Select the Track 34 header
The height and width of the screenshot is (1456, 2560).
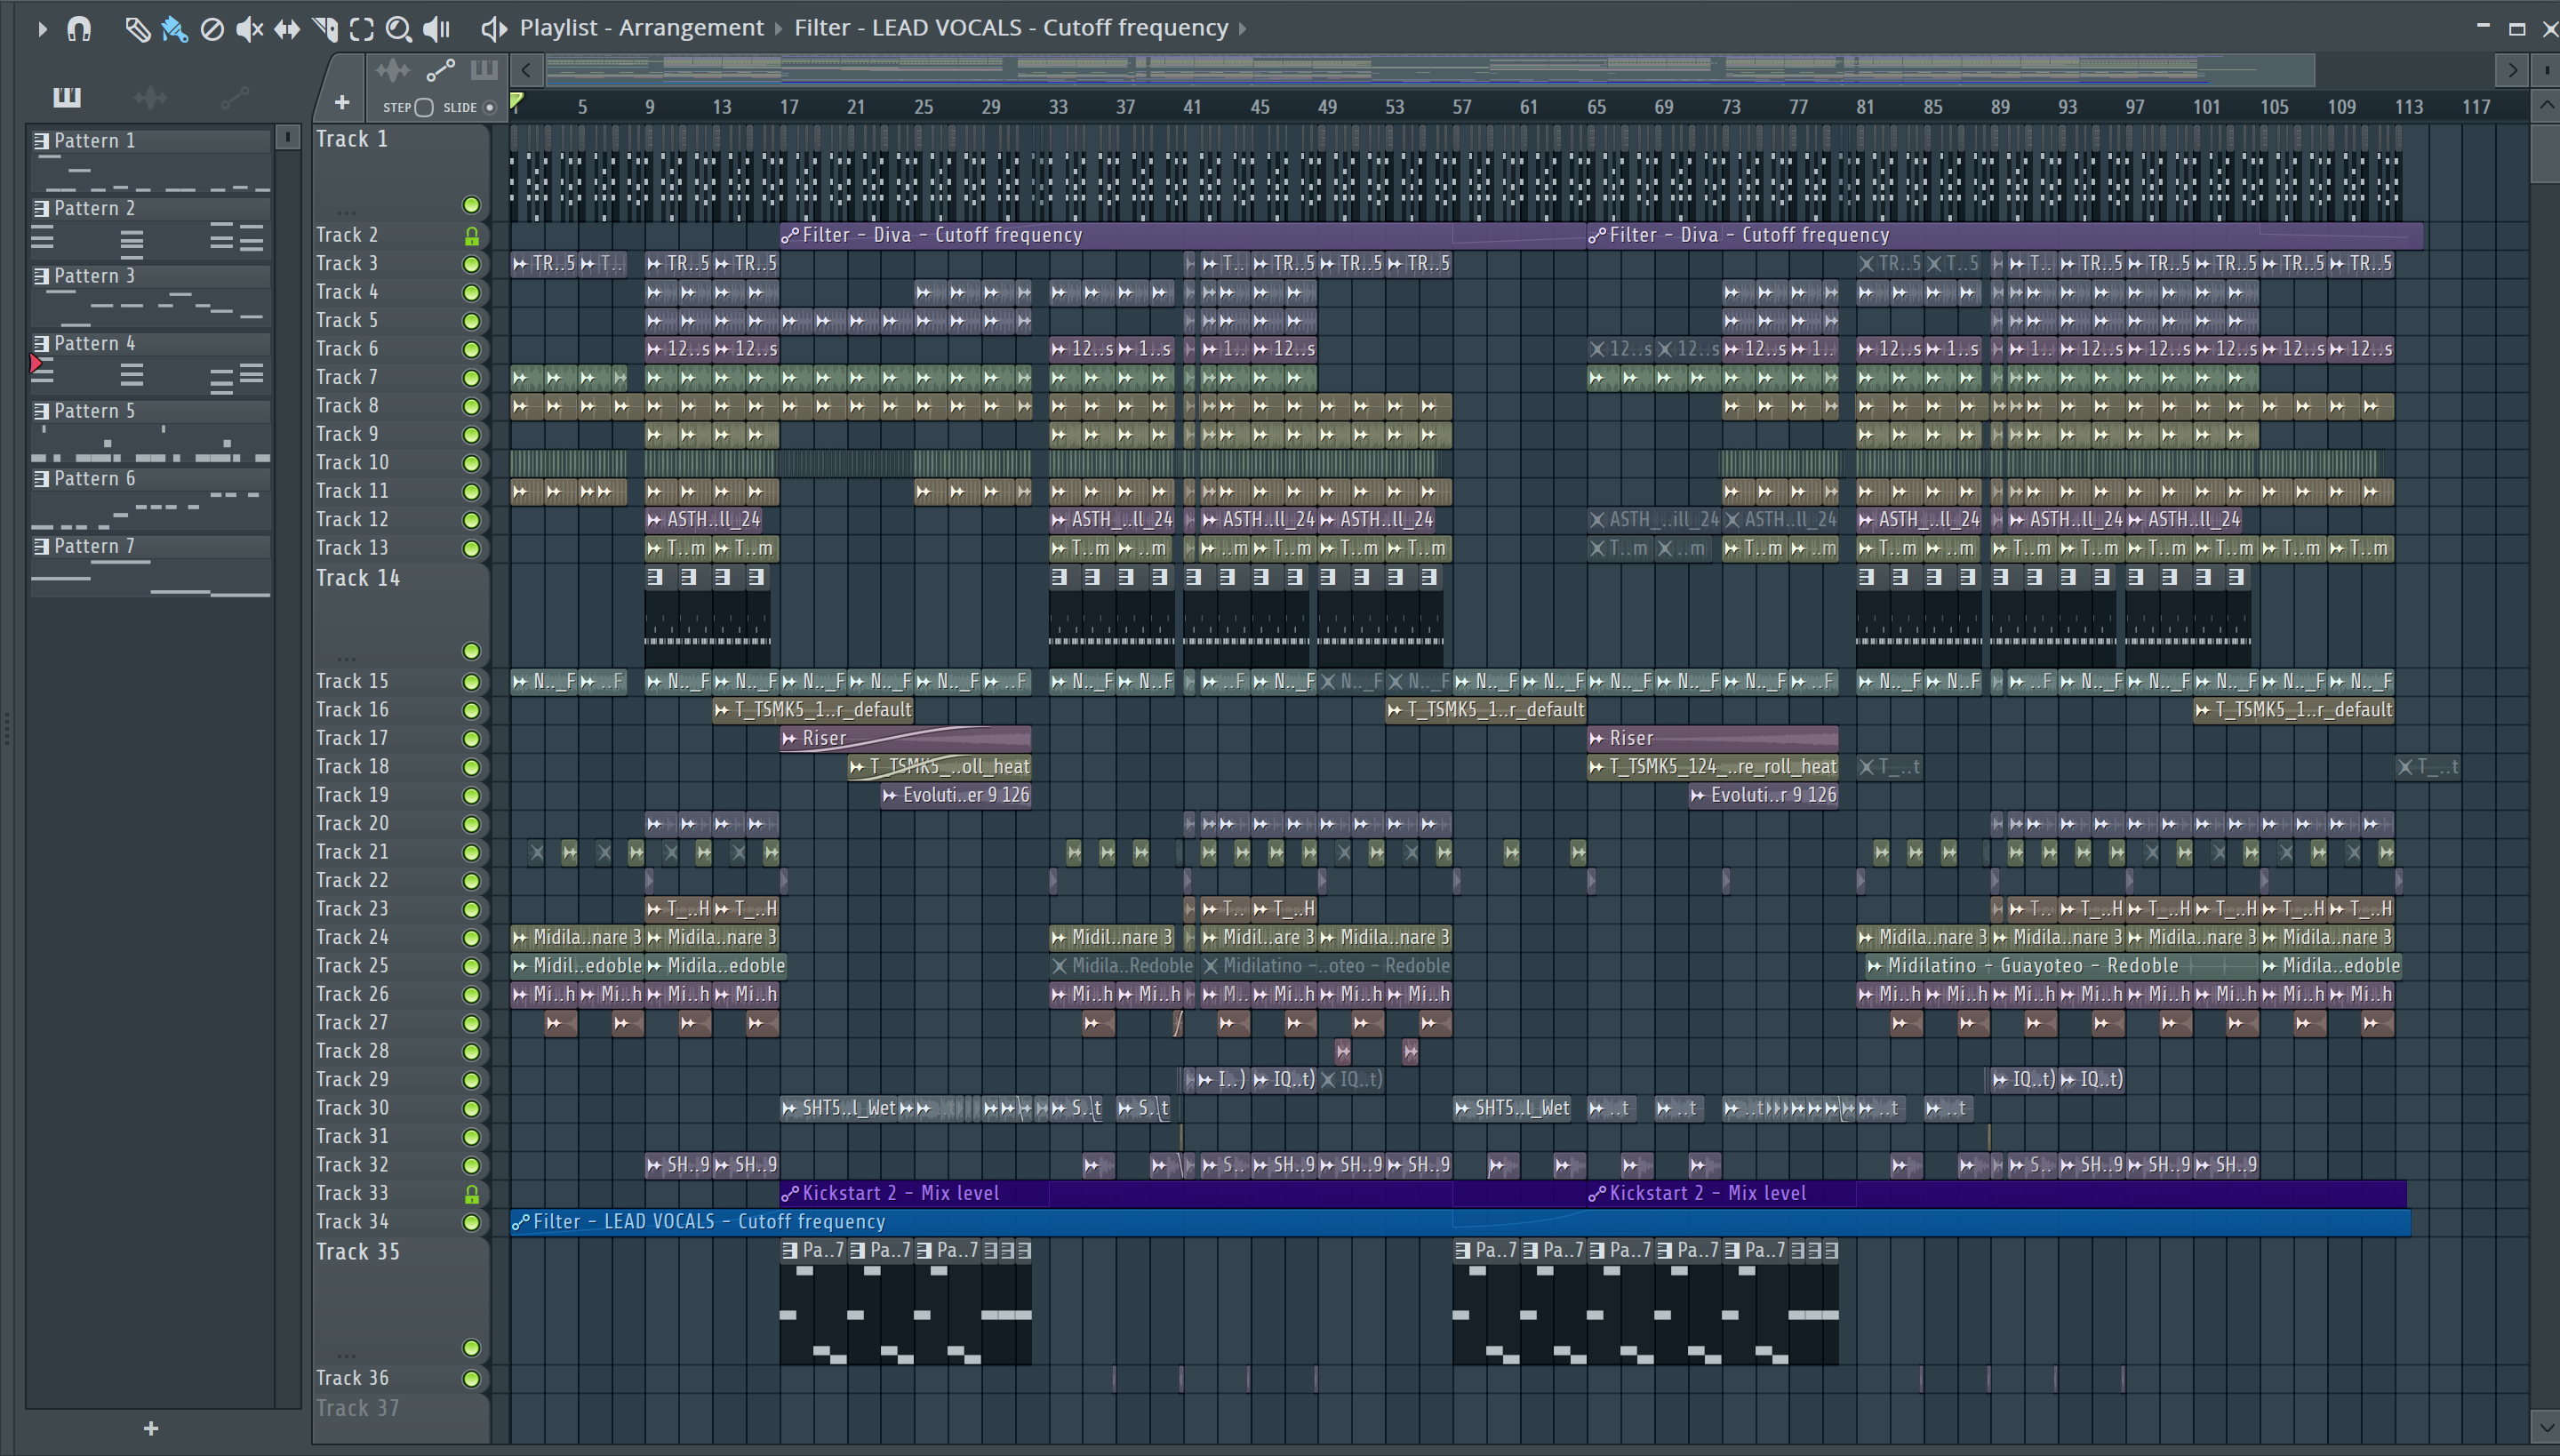[400, 1222]
